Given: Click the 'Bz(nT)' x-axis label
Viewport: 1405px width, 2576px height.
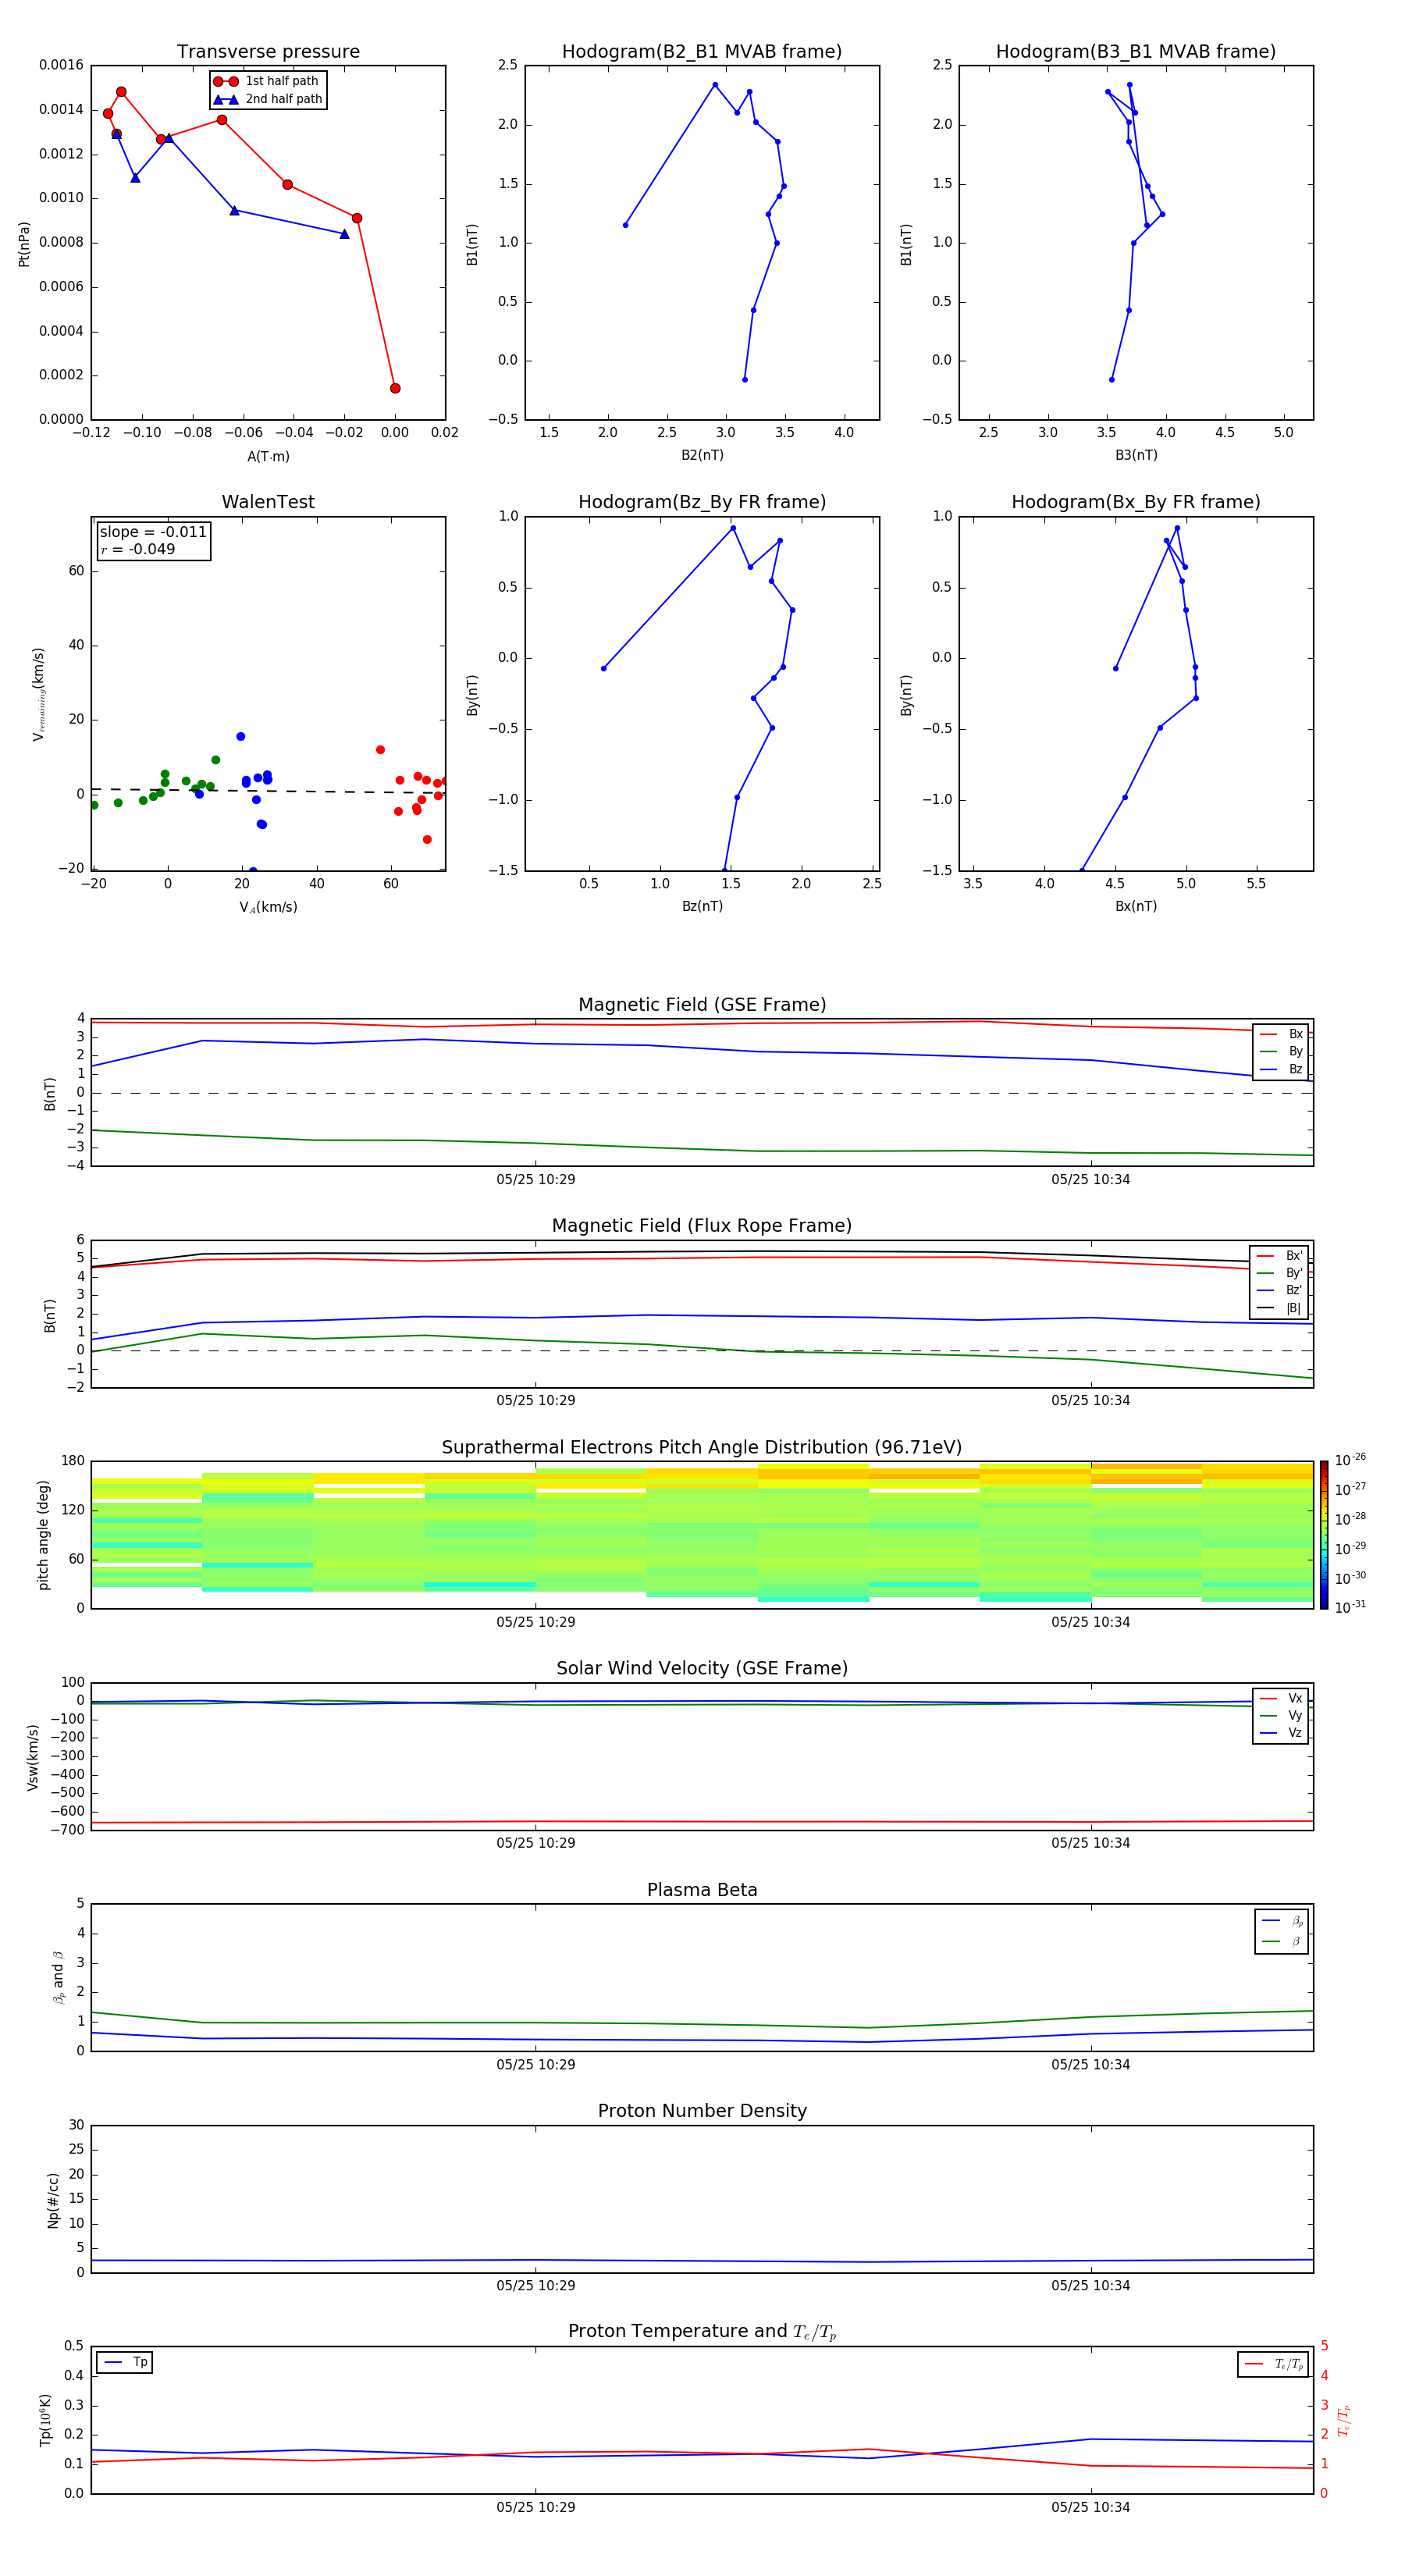Looking at the screenshot, I should [702, 906].
